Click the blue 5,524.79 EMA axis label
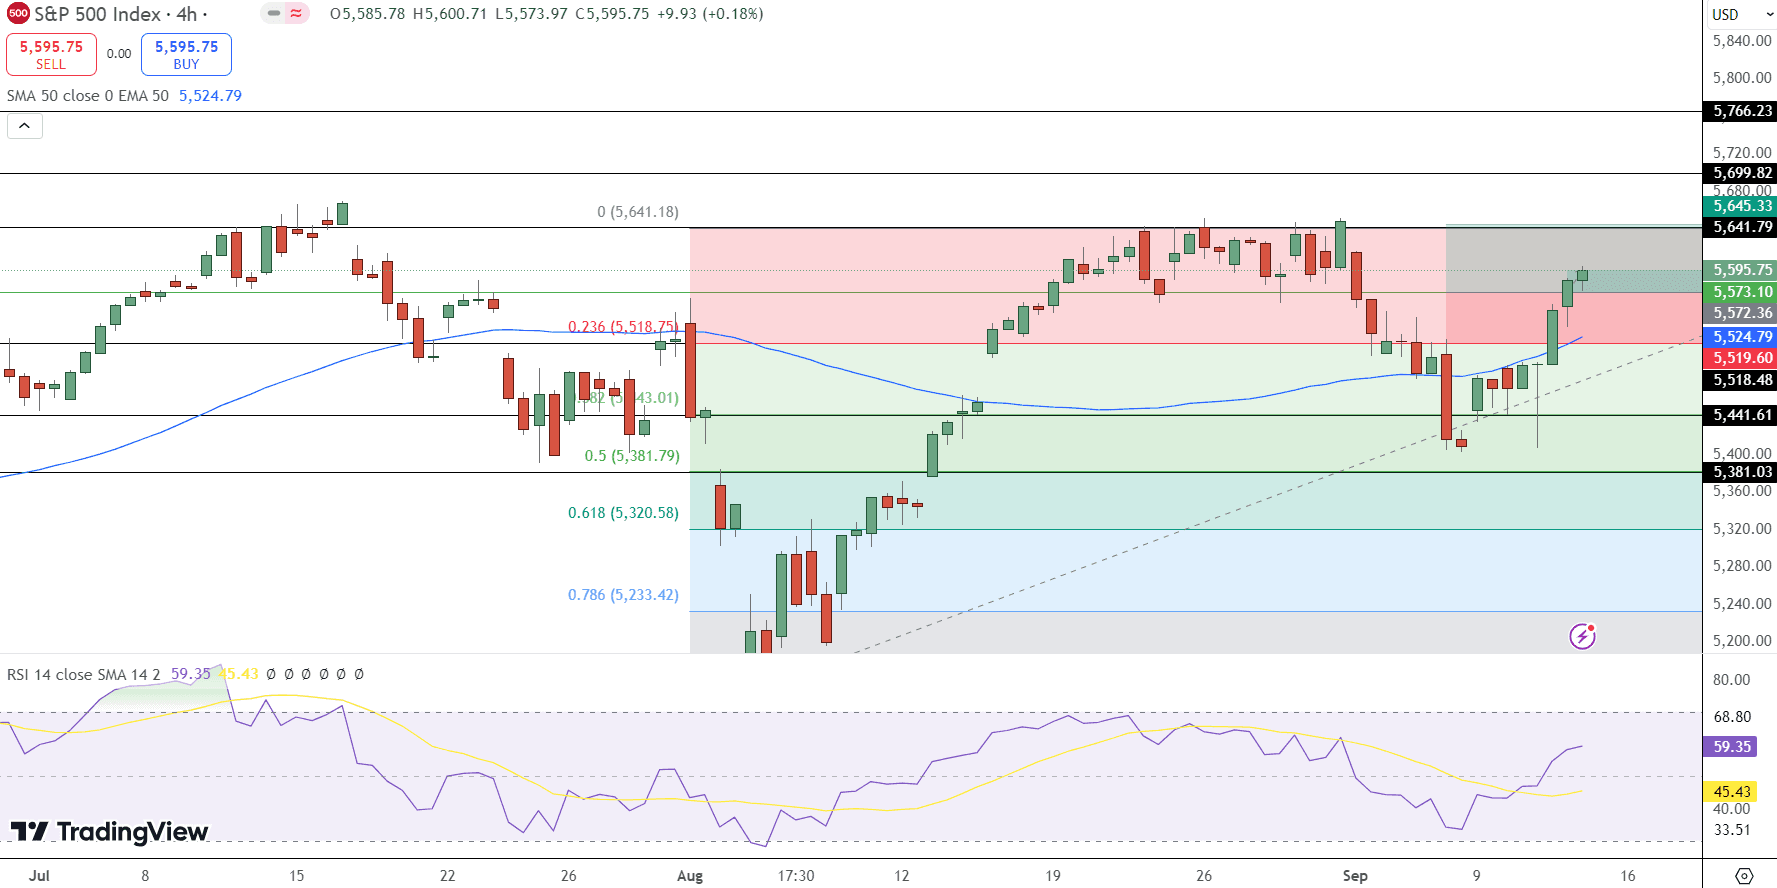 1740,337
